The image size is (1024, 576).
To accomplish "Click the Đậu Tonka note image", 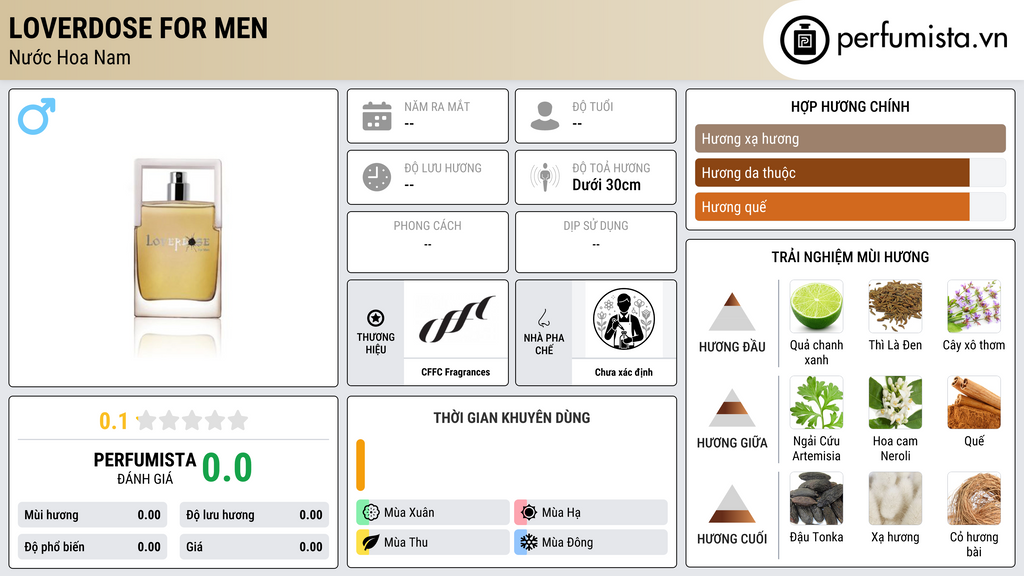I will tap(816, 498).
